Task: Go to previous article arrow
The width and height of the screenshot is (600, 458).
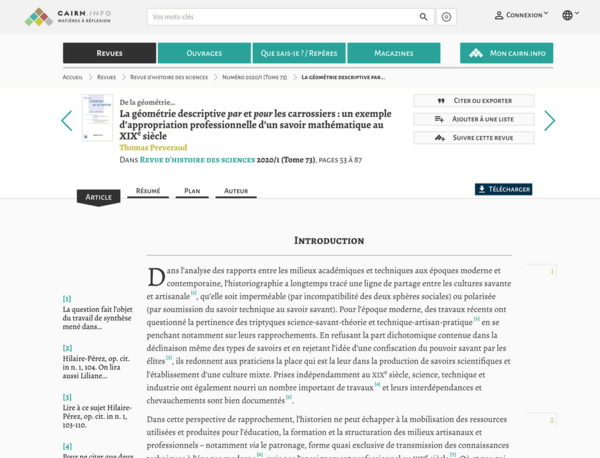Action: point(67,121)
